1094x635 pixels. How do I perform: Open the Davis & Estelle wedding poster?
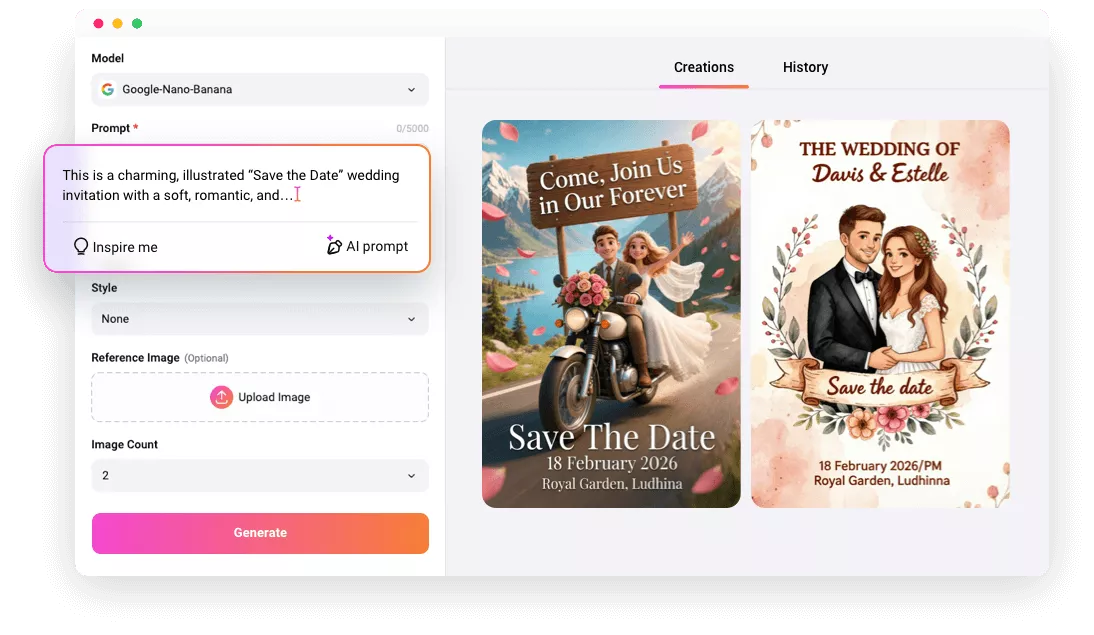coord(880,313)
